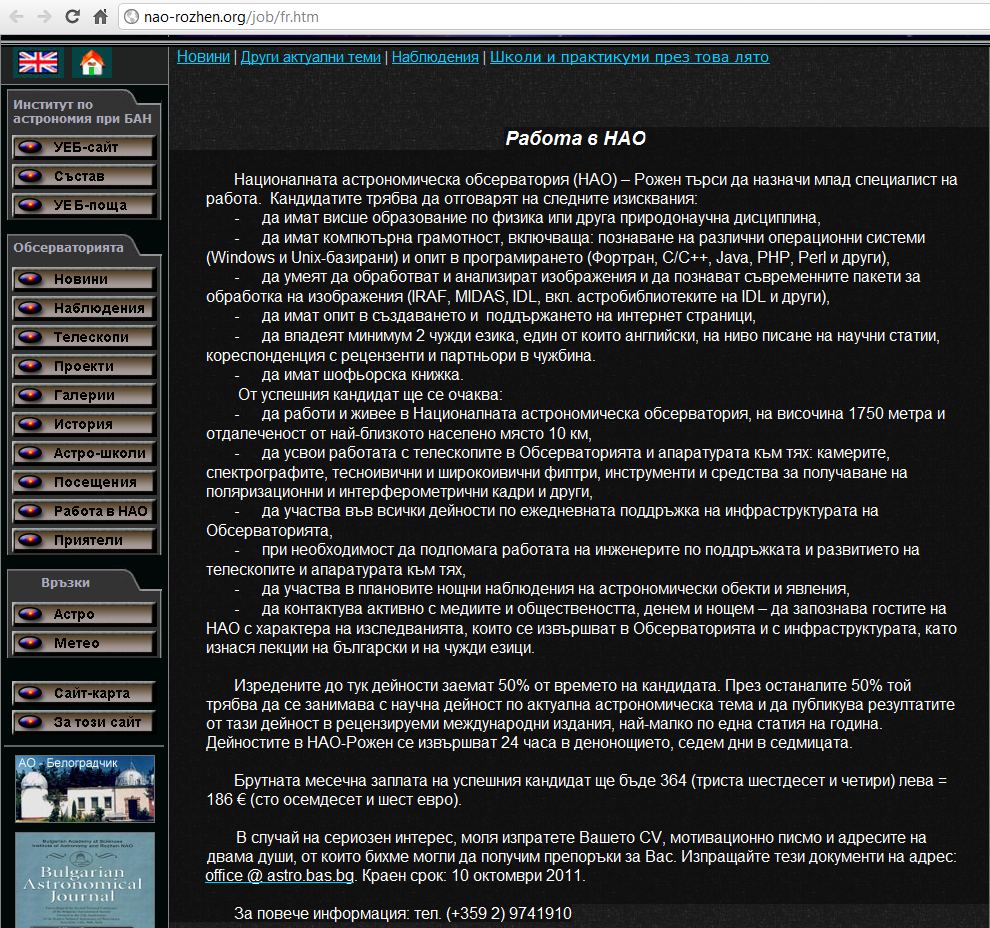The image size is (990, 928).
Task: Click the office@astro.bas.bg email link
Action: coord(280,876)
